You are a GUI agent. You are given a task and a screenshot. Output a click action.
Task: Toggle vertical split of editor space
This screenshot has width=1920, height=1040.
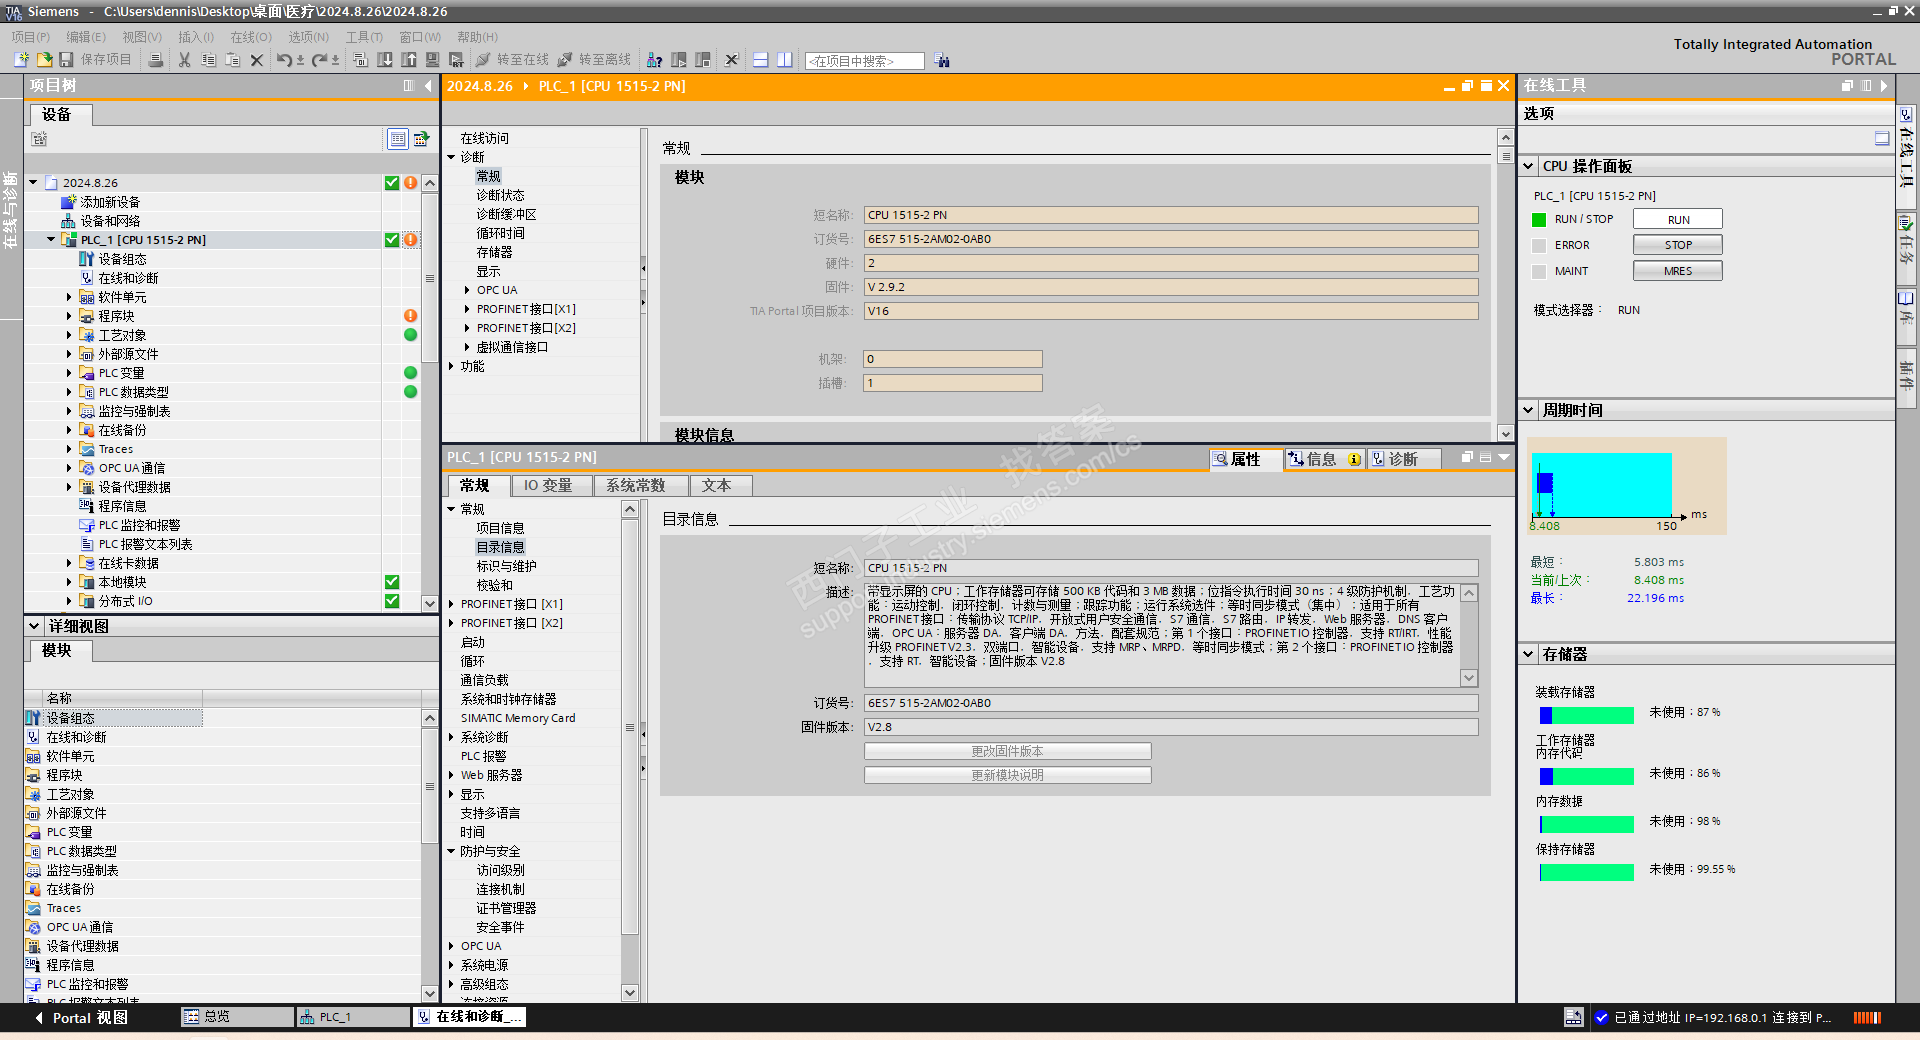click(x=785, y=60)
